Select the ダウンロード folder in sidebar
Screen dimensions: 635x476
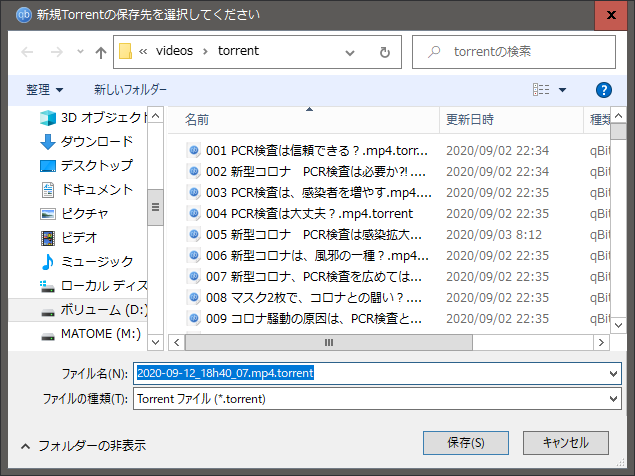click(x=96, y=141)
